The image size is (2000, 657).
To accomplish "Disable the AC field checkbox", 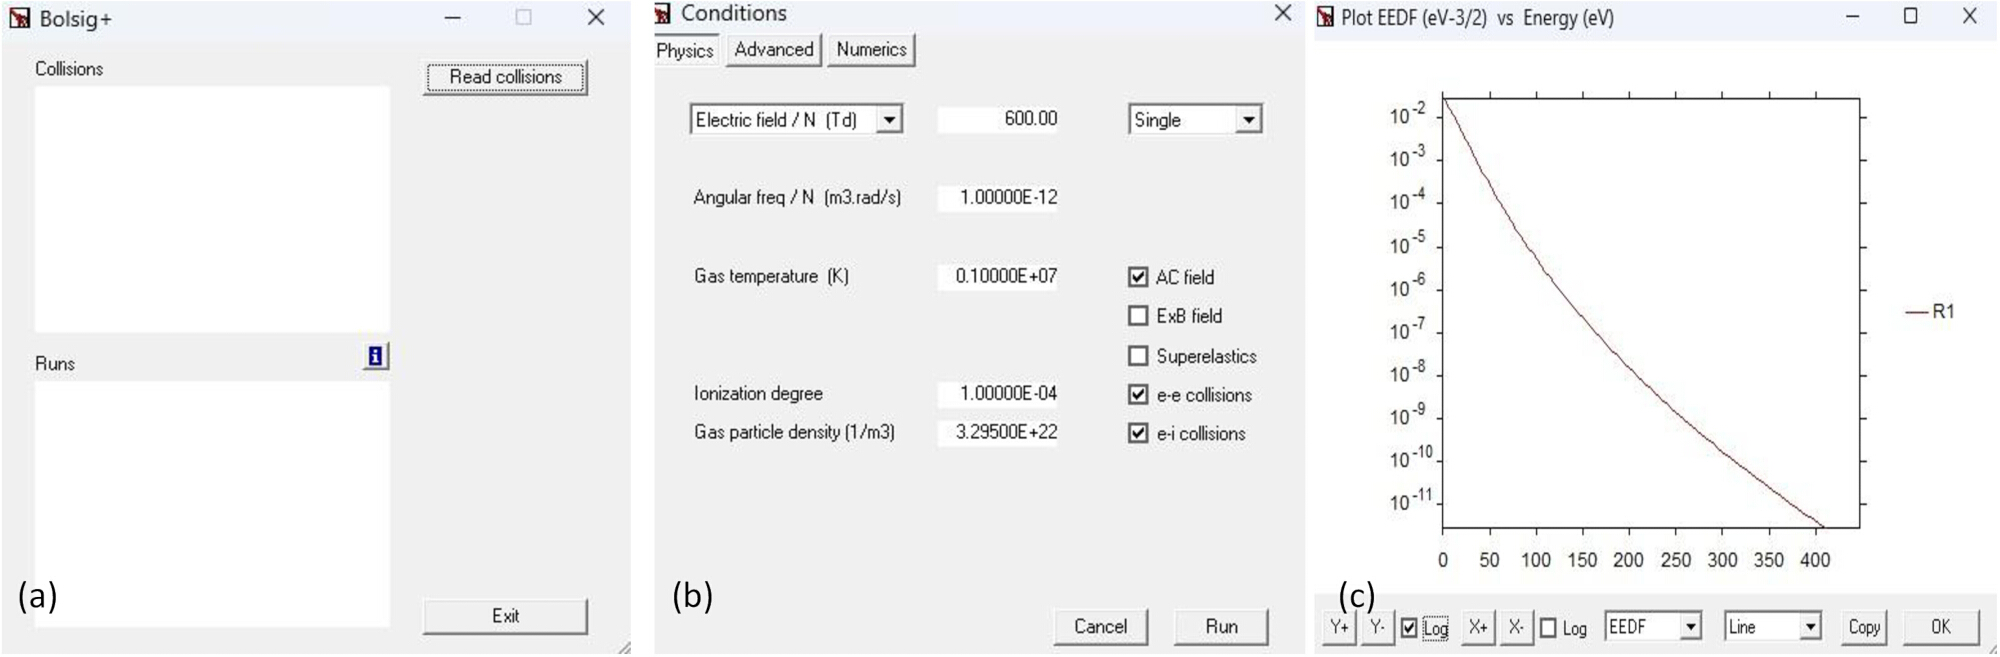I will point(1138,277).
